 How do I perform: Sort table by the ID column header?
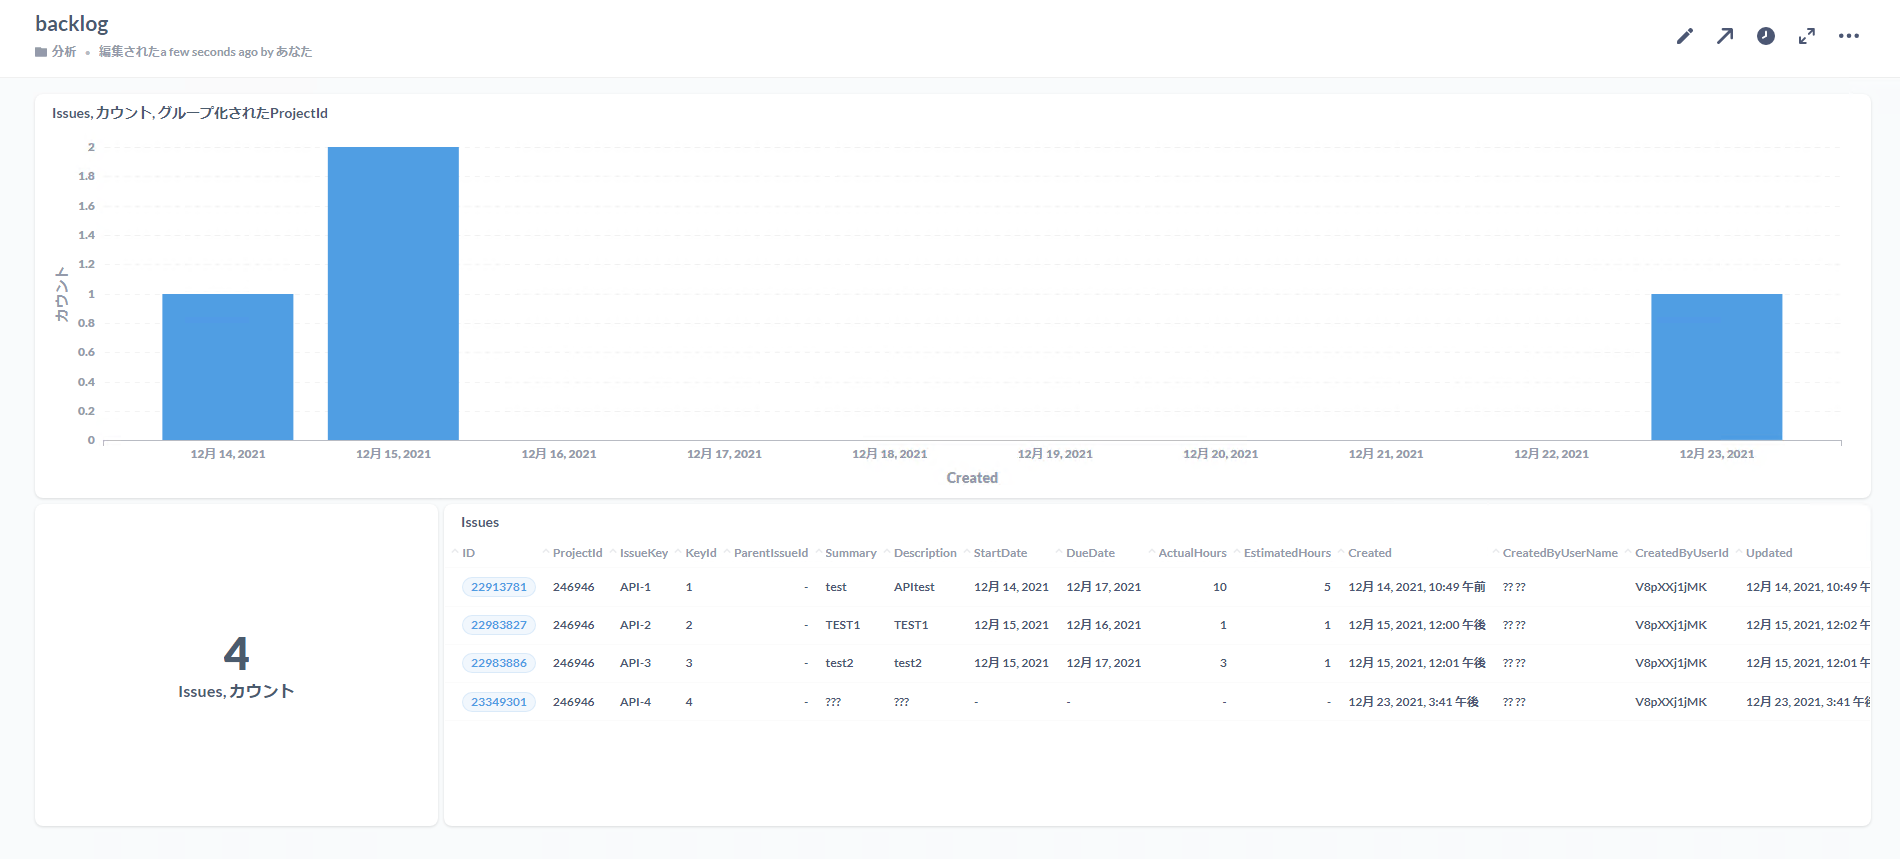(468, 553)
